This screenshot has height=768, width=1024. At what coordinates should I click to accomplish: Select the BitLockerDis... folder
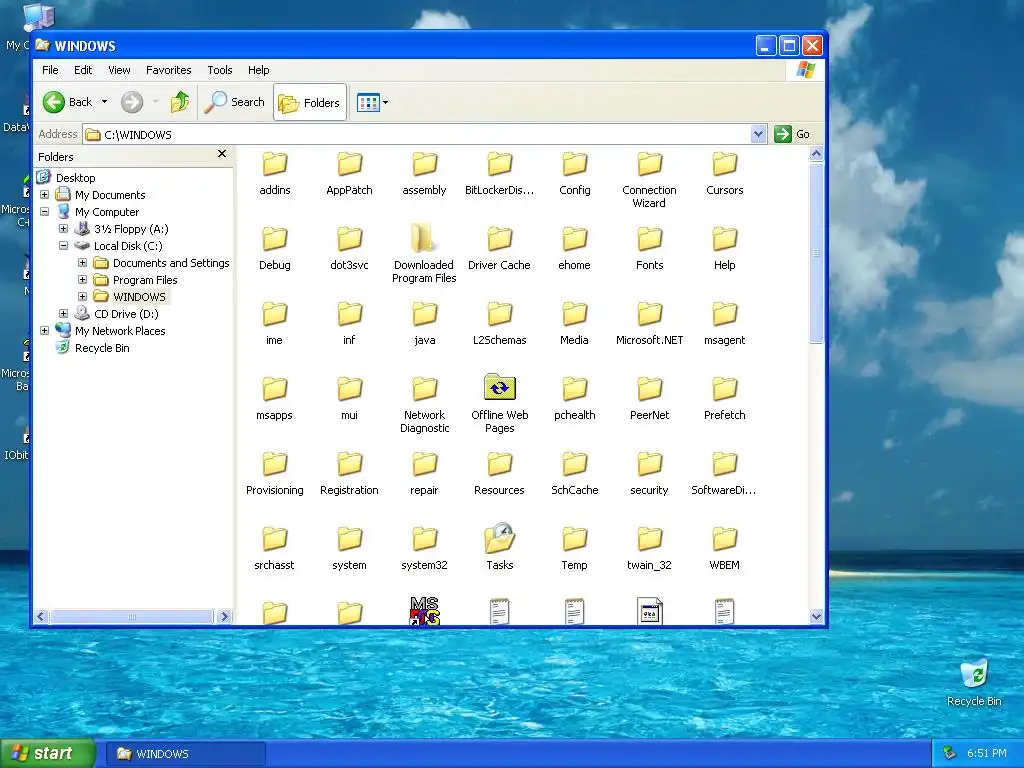(x=500, y=174)
